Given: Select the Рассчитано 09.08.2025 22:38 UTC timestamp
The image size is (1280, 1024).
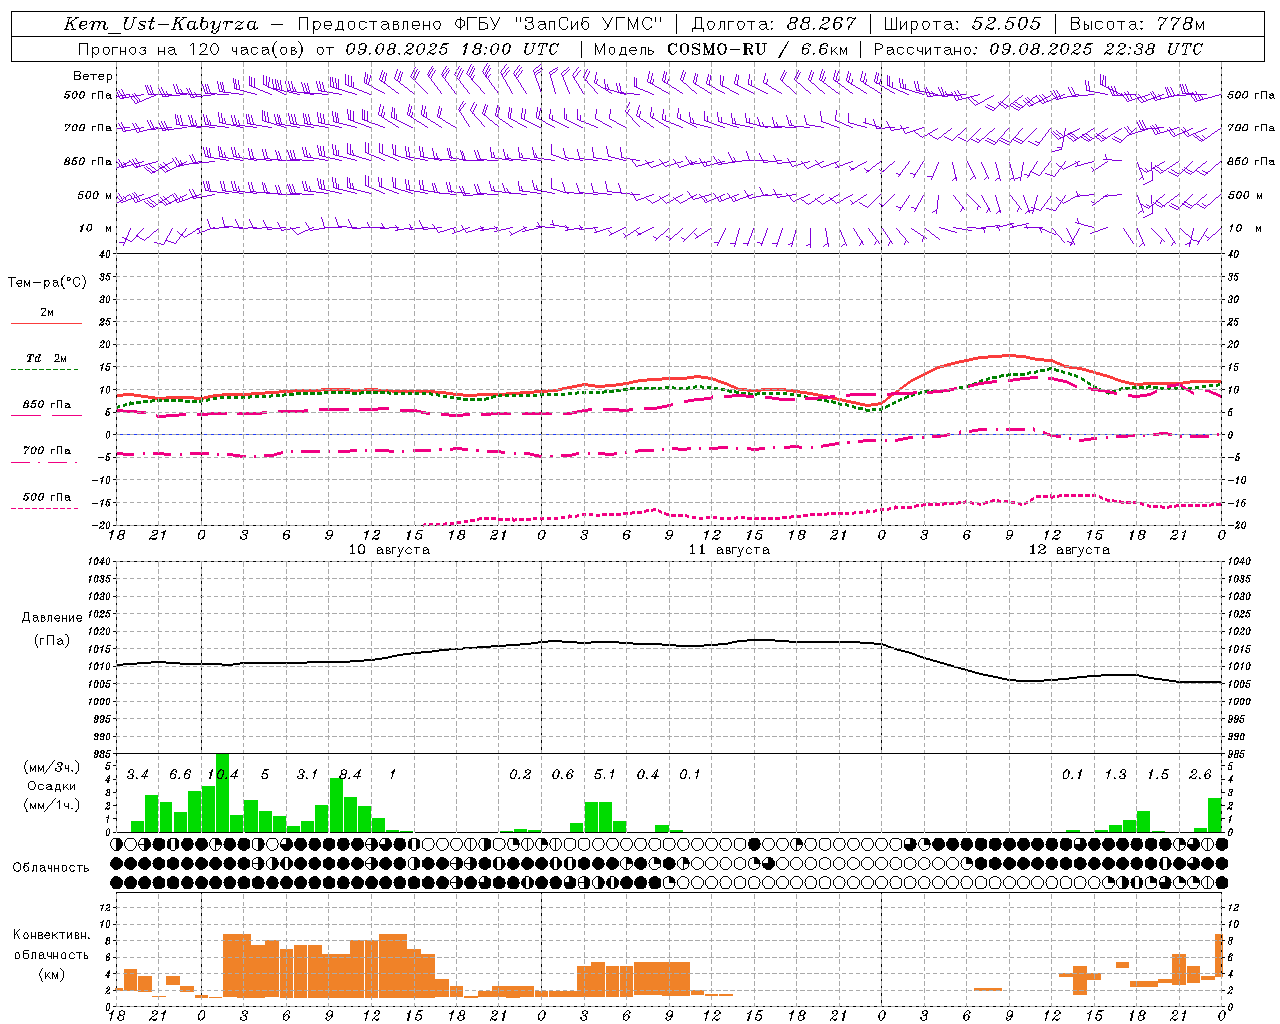Looking at the screenshot, I should click(1038, 49).
